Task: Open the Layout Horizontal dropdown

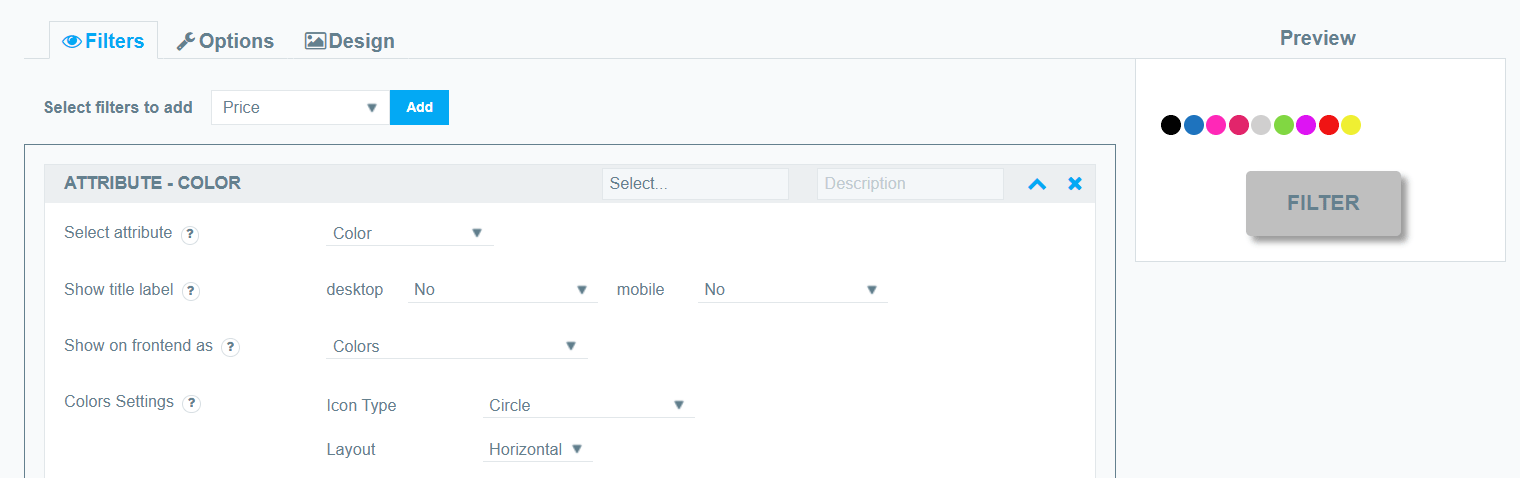Action: pyautogui.click(x=537, y=450)
